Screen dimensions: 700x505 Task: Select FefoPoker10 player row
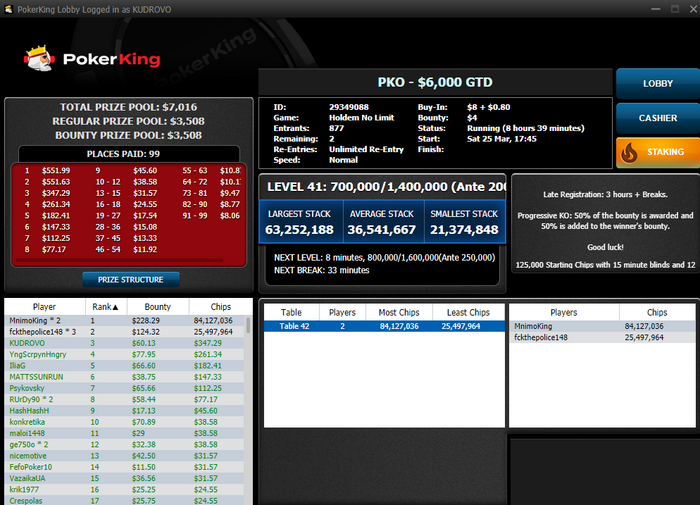coord(124,467)
